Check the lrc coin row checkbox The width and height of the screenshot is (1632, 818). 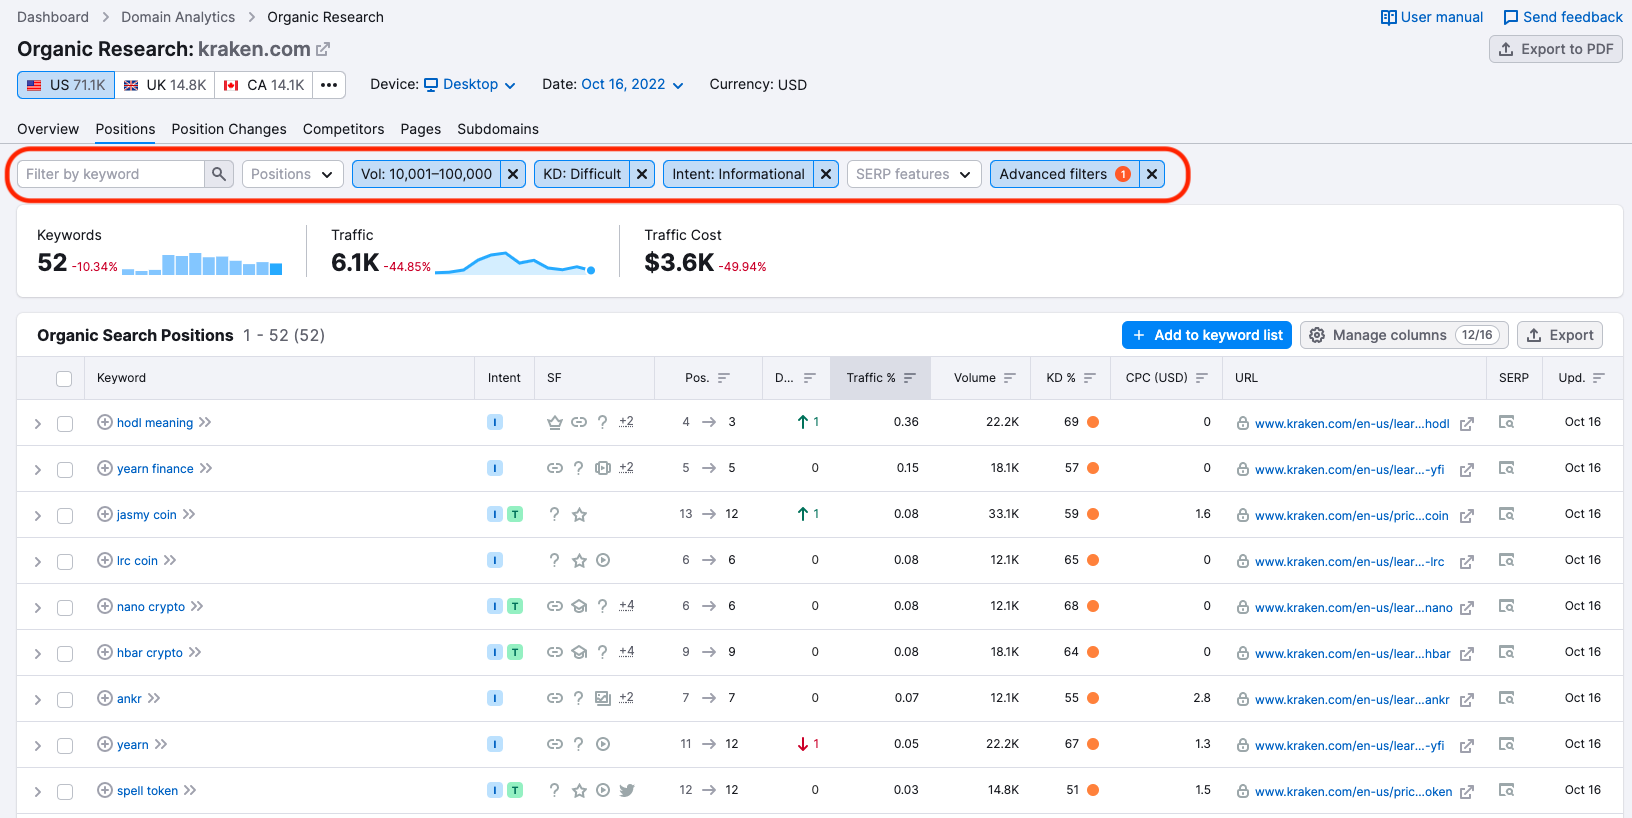pos(65,562)
